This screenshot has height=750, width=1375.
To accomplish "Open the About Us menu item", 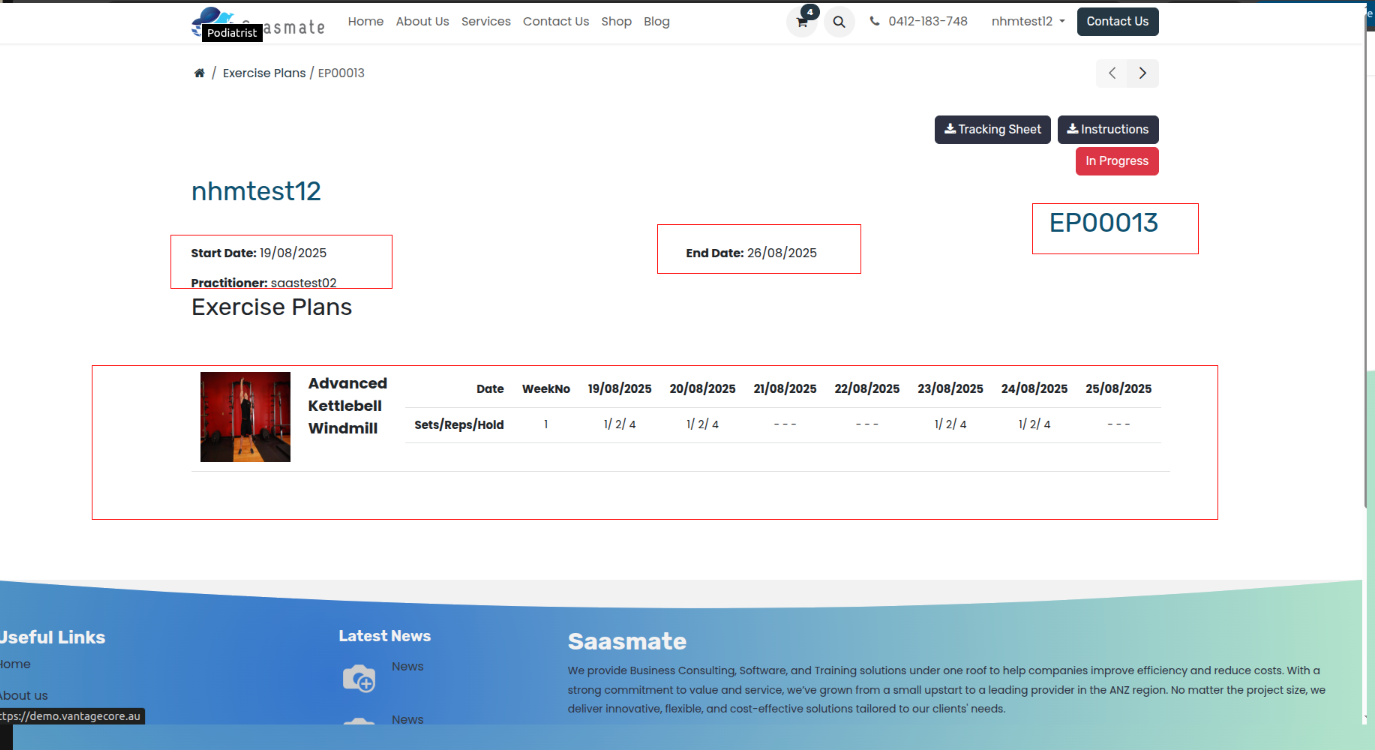I will click(422, 21).
